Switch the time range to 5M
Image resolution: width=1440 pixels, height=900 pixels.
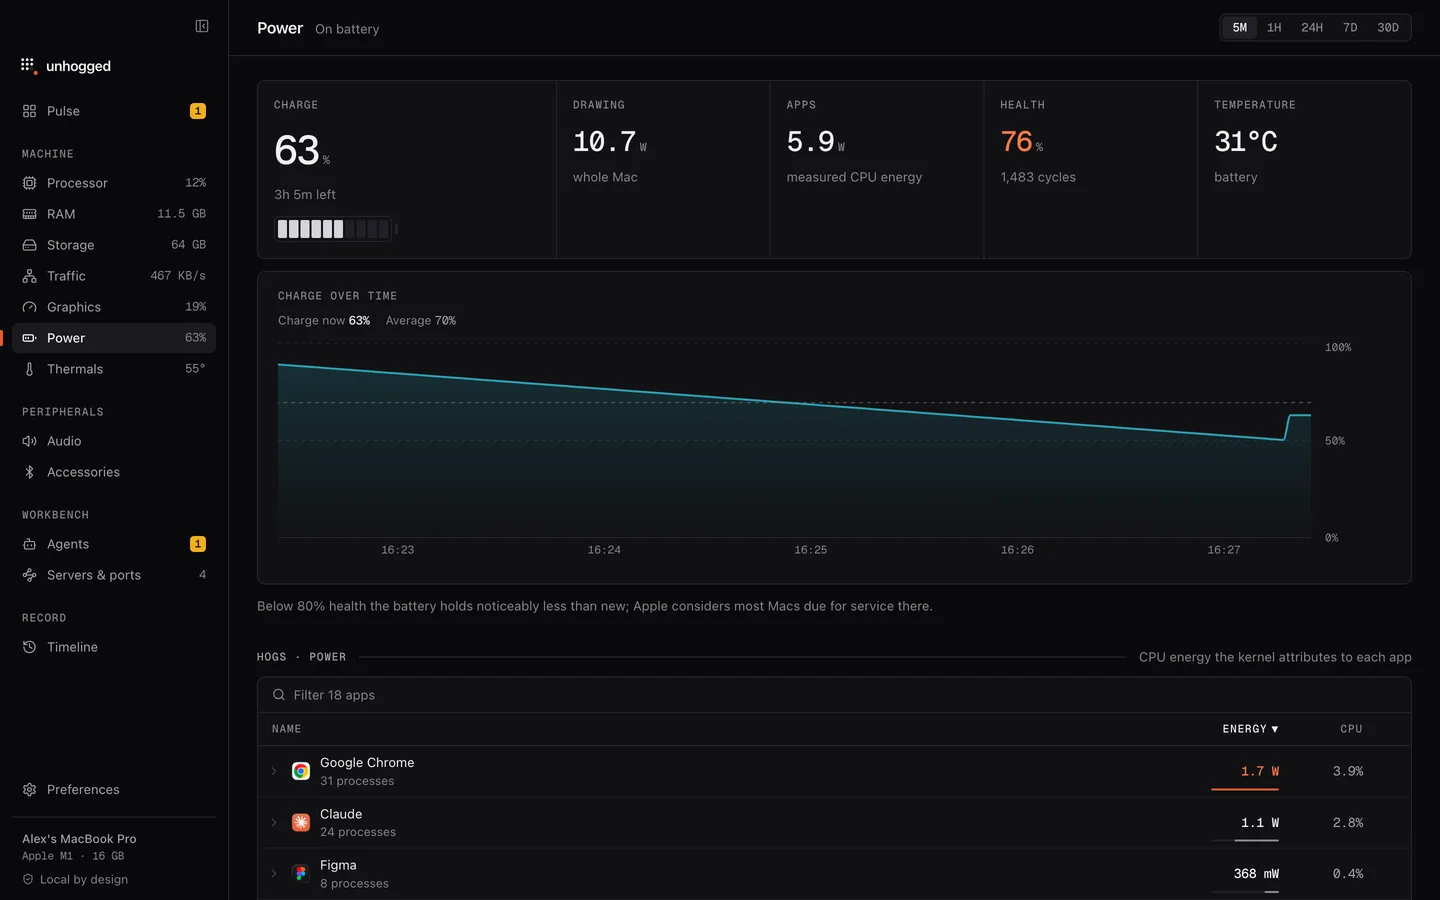click(1240, 27)
